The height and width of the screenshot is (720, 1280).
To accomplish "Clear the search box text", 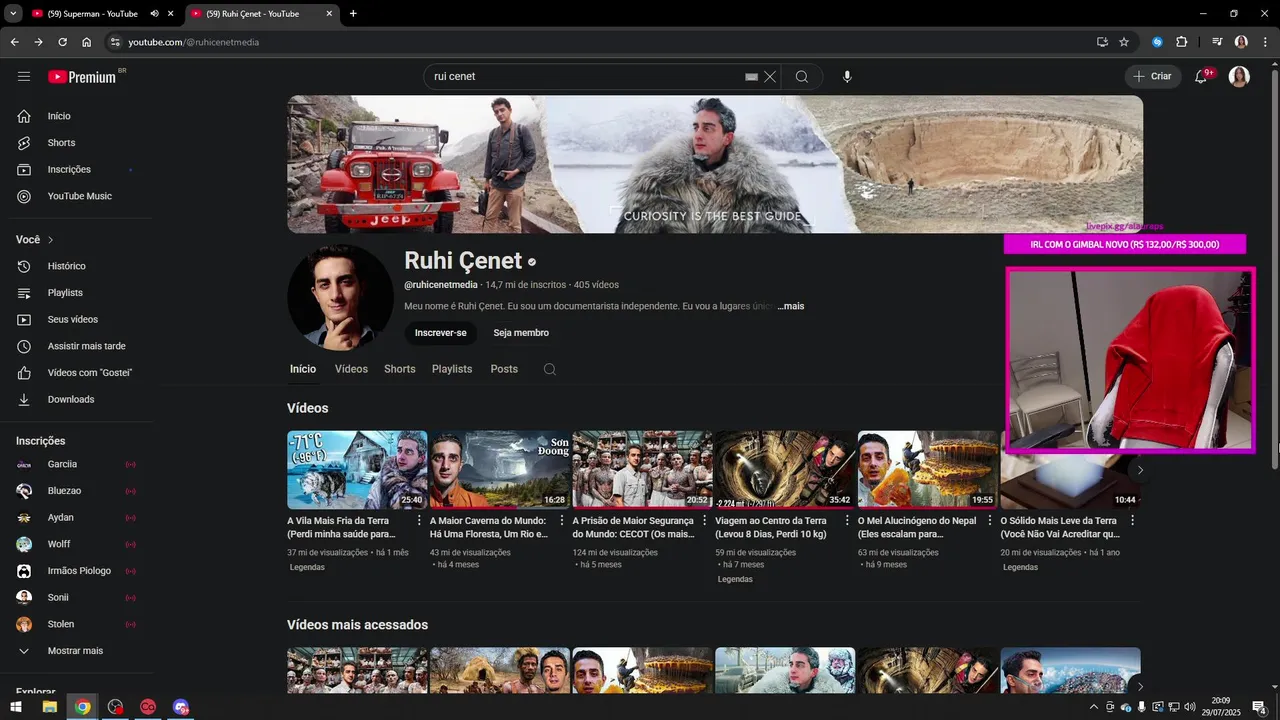I will click(770, 76).
